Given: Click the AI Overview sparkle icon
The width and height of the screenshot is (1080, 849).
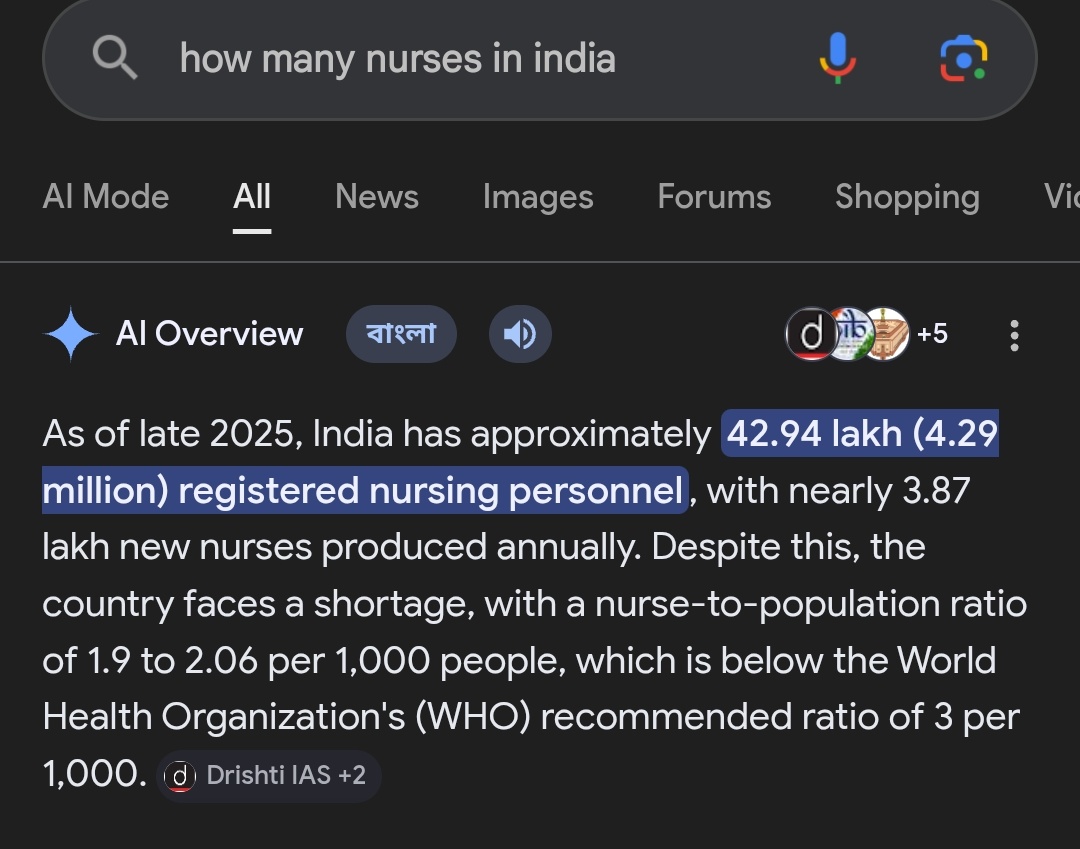Looking at the screenshot, I should (x=71, y=334).
